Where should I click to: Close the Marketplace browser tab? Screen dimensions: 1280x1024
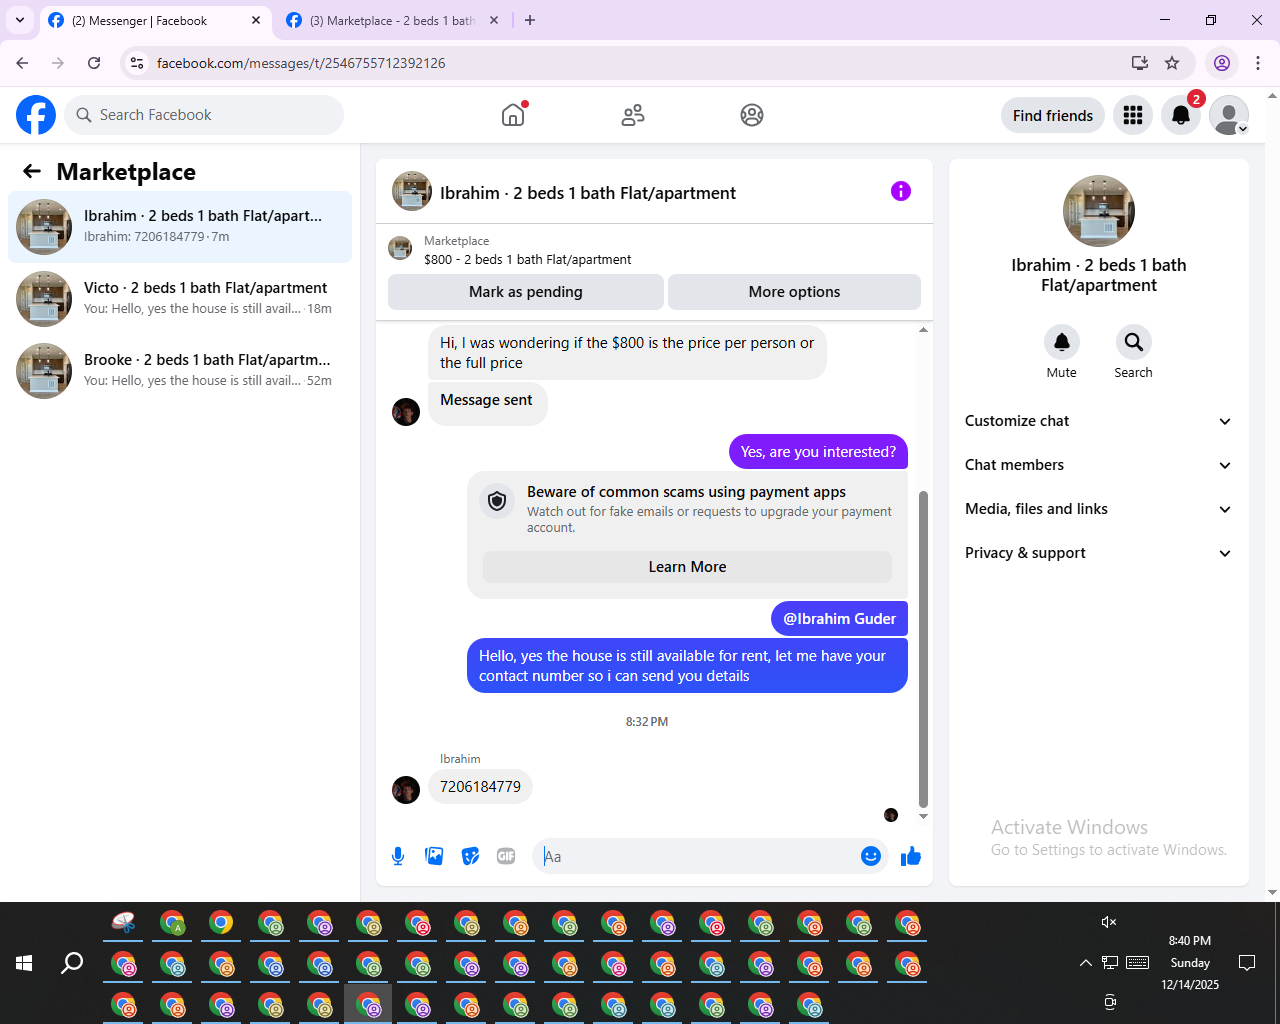tap(494, 20)
